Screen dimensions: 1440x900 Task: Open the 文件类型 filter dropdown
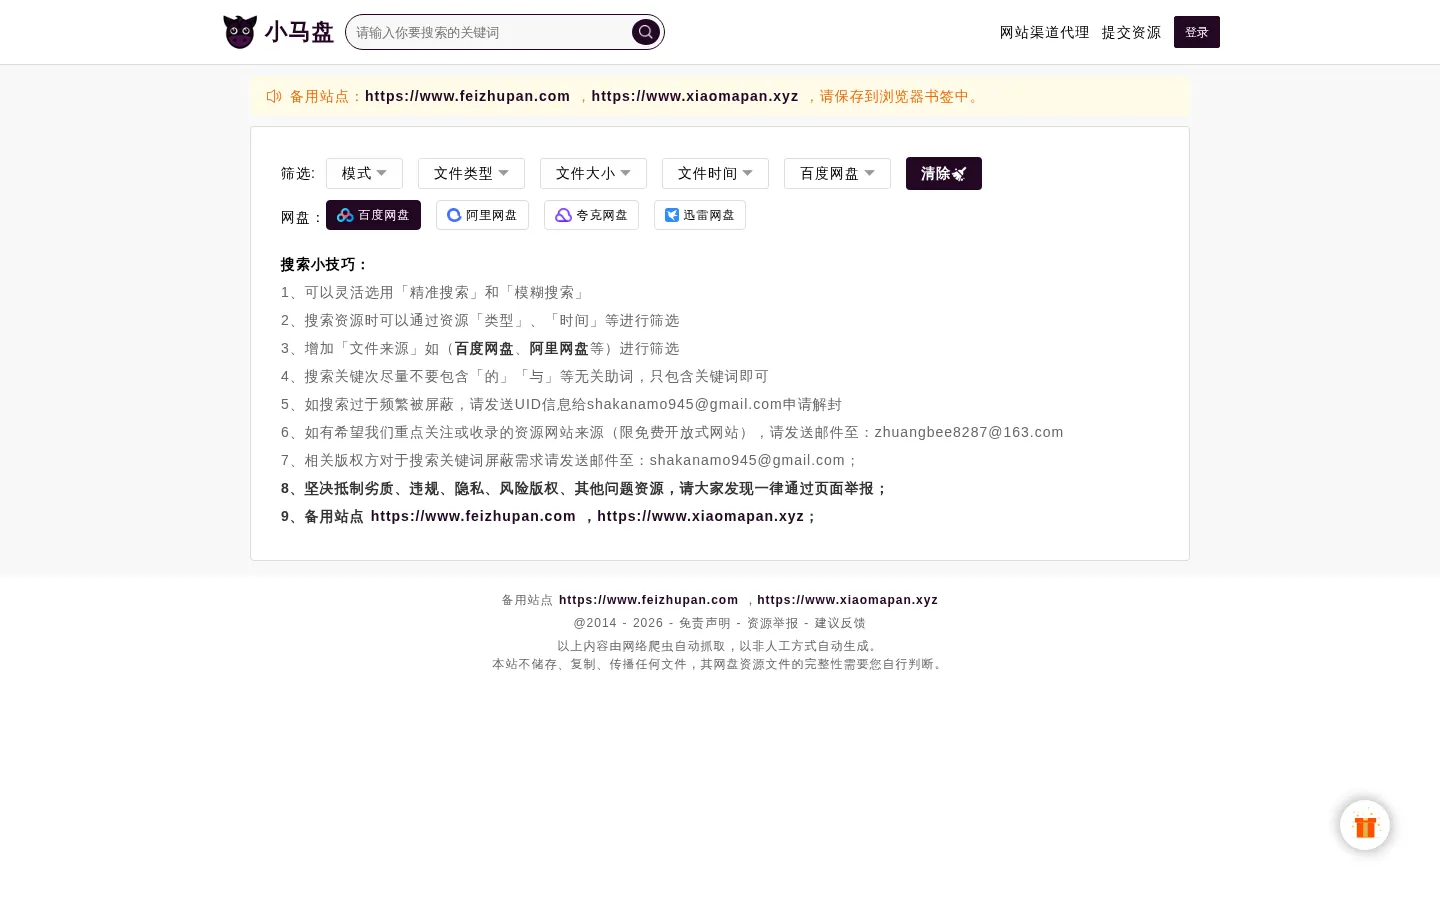click(x=471, y=173)
